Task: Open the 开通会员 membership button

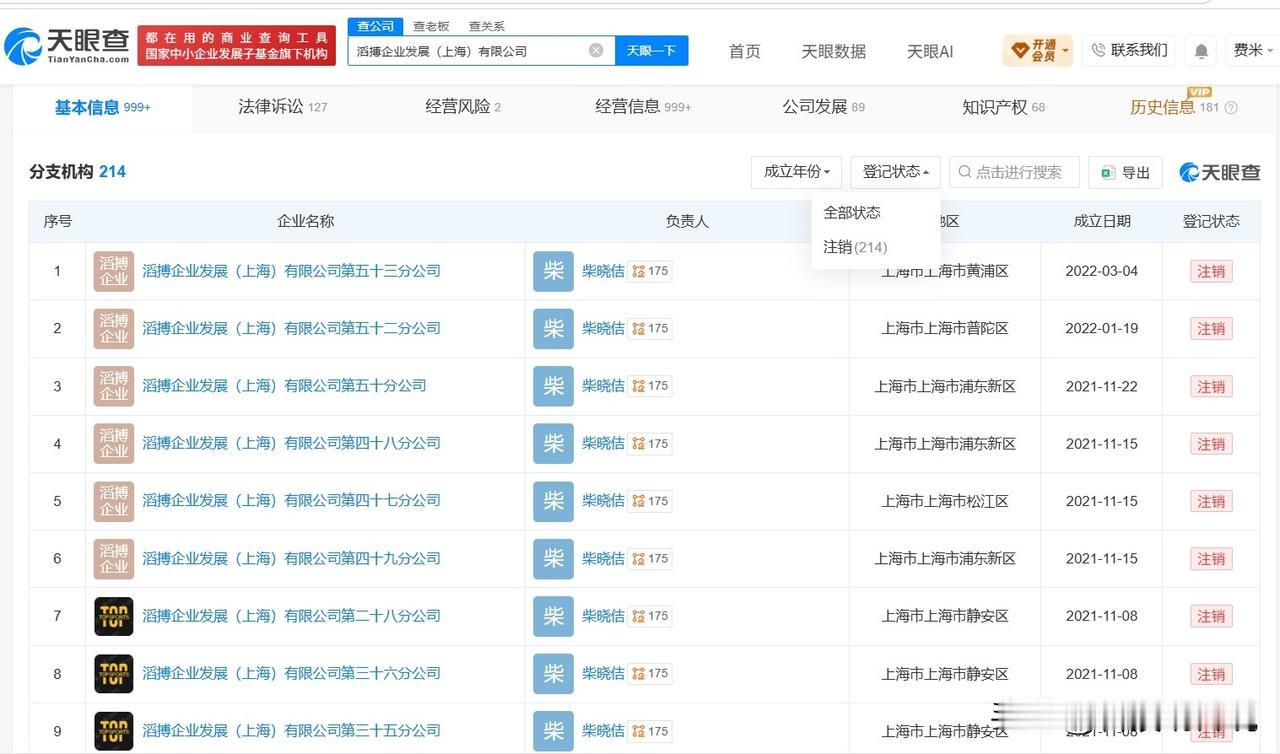Action: pos(1038,50)
